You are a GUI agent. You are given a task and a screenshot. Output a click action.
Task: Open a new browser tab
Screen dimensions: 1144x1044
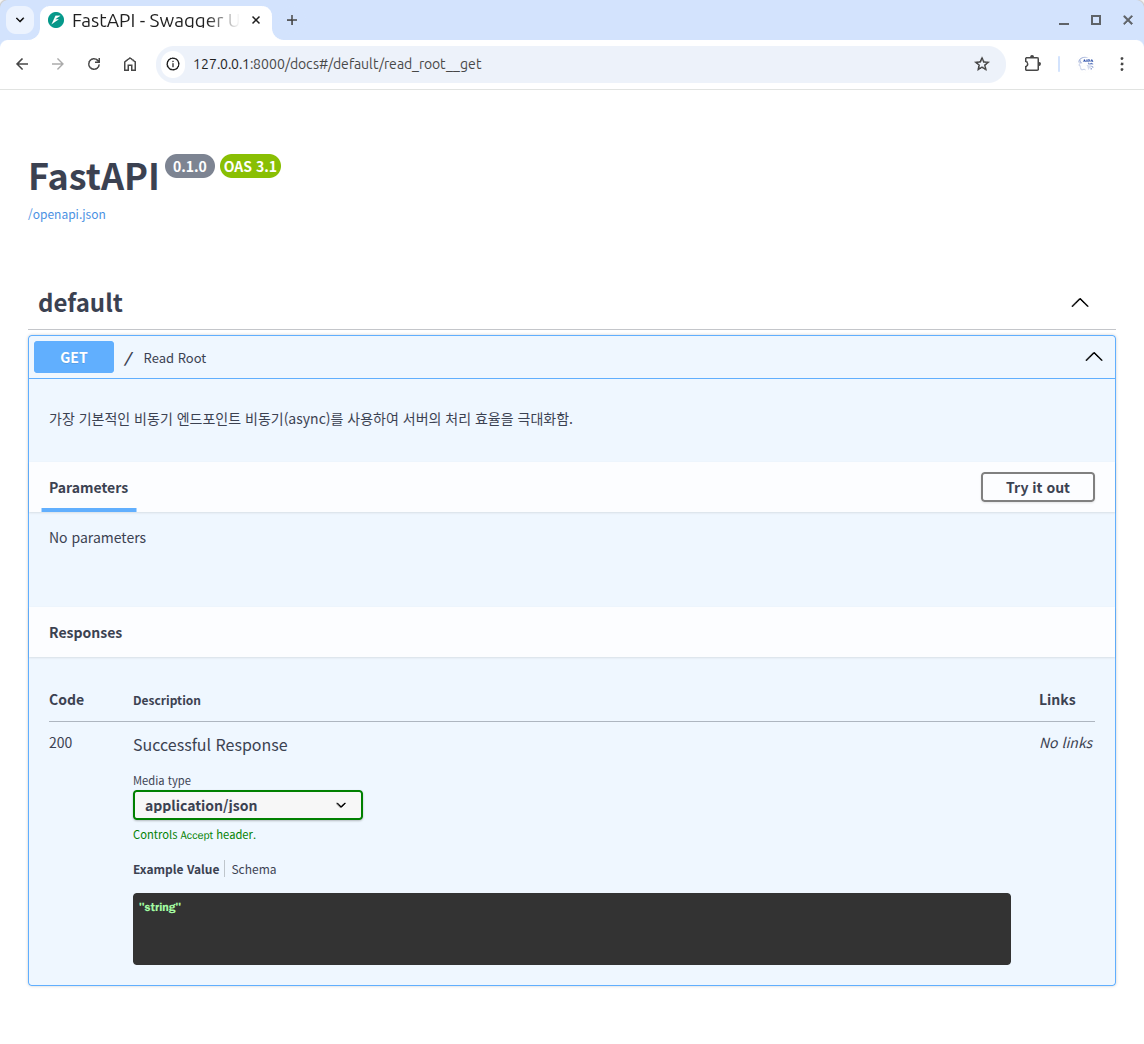point(292,20)
